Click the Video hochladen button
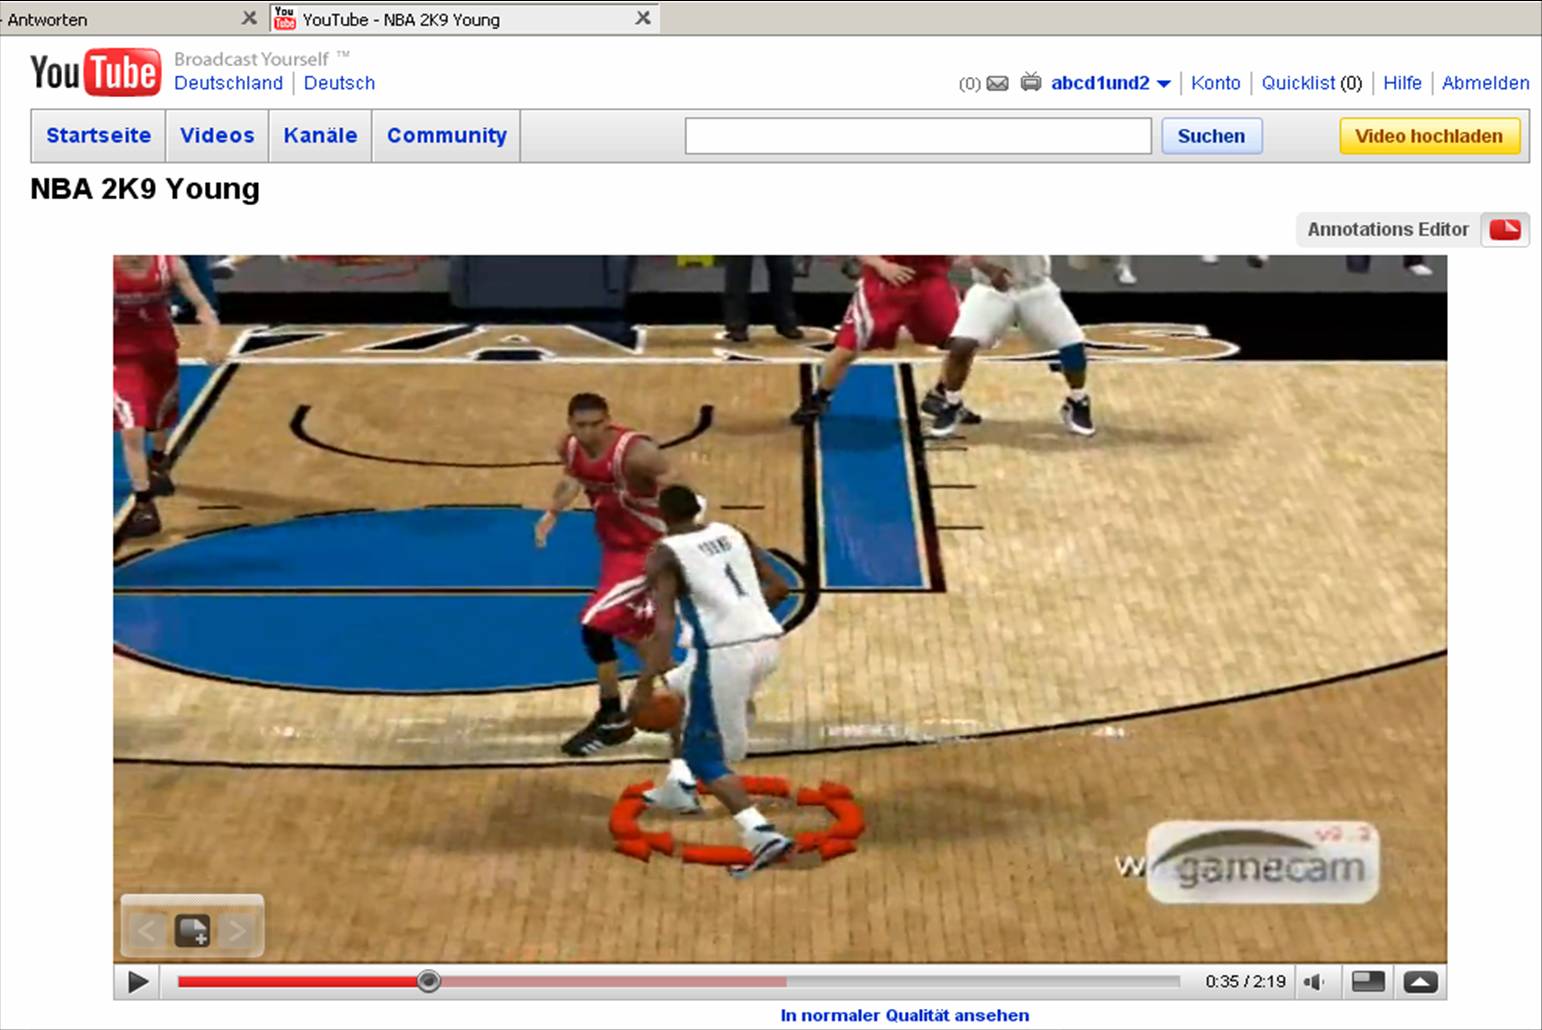The width and height of the screenshot is (1542, 1030). tap(1429, 136)
